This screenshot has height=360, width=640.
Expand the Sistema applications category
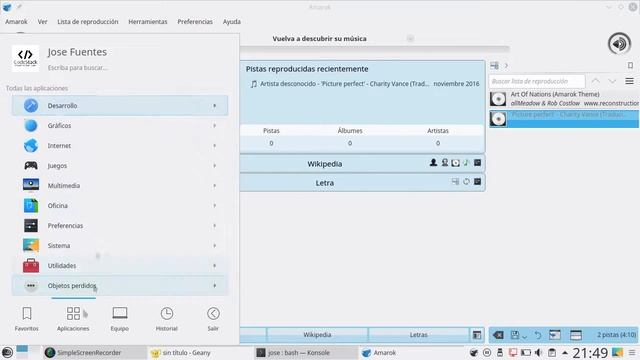pos(120,246)
